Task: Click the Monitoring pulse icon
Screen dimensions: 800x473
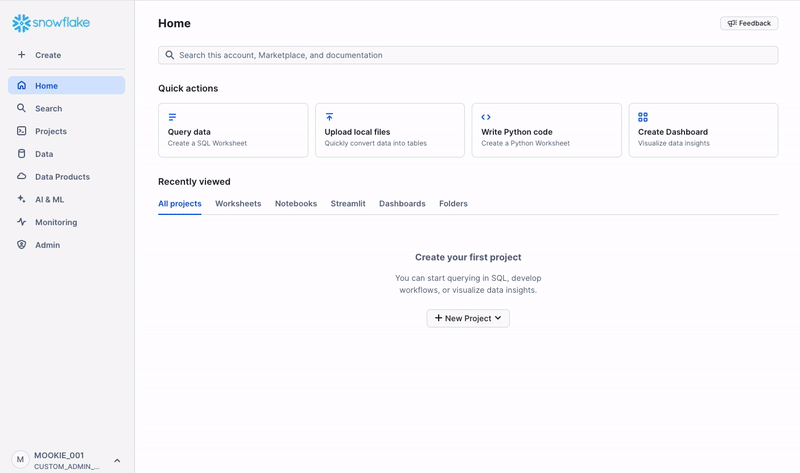Action: pos(21,222)
